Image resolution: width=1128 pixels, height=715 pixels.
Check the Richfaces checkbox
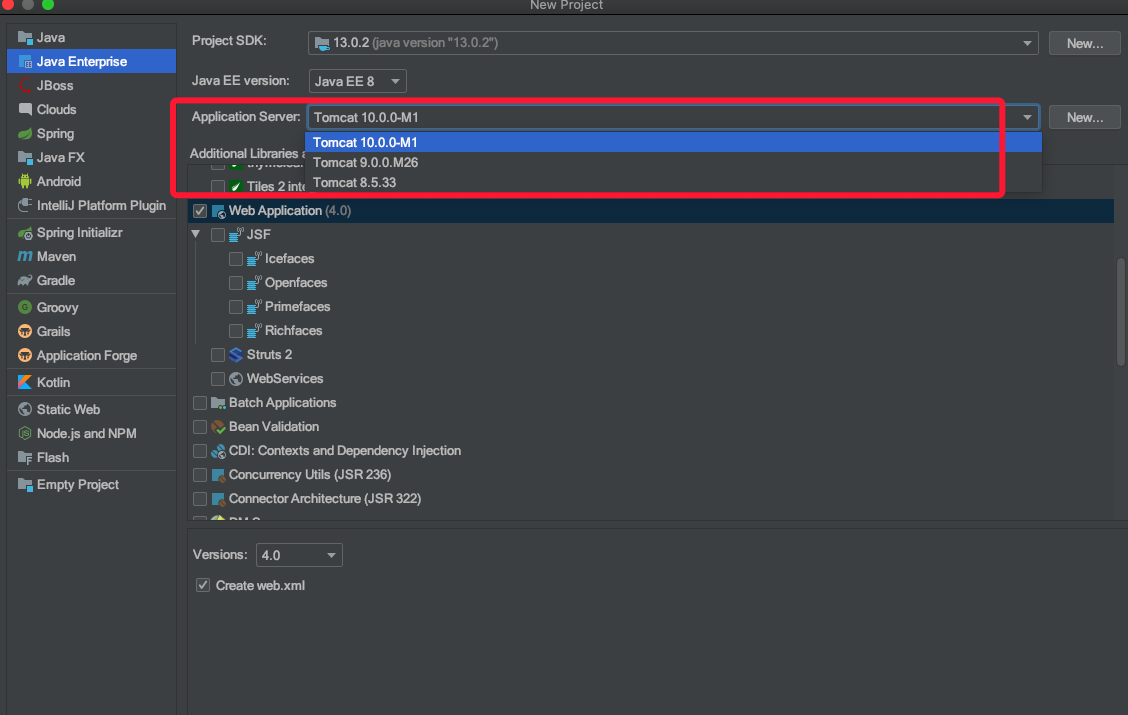[236, 331]
